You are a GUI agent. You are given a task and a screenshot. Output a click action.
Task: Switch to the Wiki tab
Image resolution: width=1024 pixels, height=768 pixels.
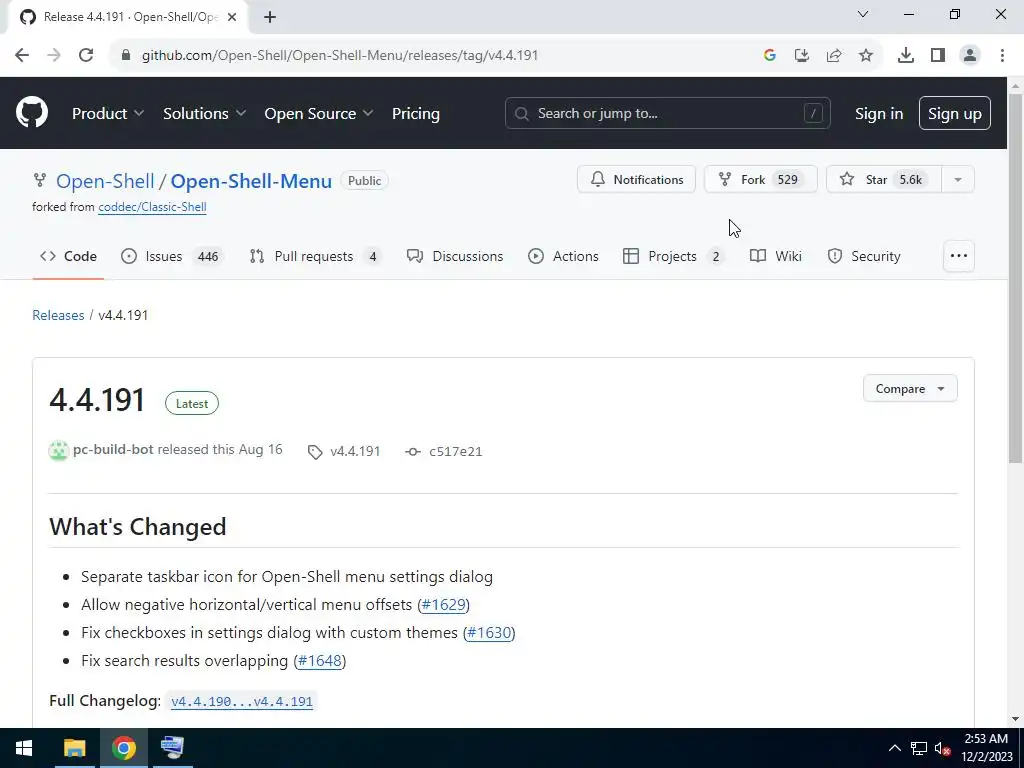(x=776, y=256)
